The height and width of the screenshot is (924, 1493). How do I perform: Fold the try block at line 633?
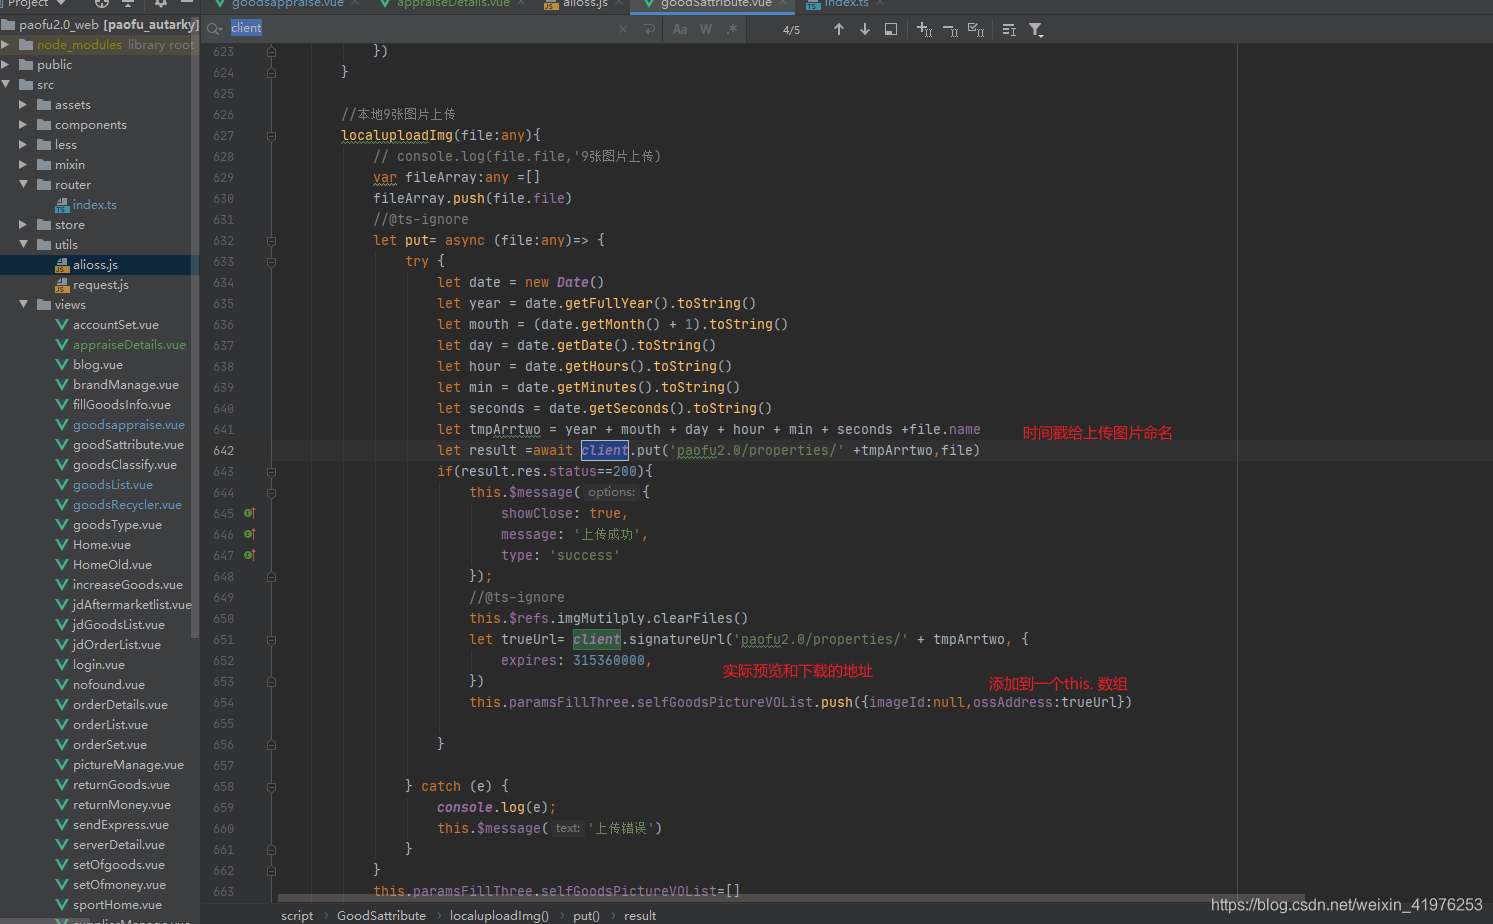click(x=271, y=261)
